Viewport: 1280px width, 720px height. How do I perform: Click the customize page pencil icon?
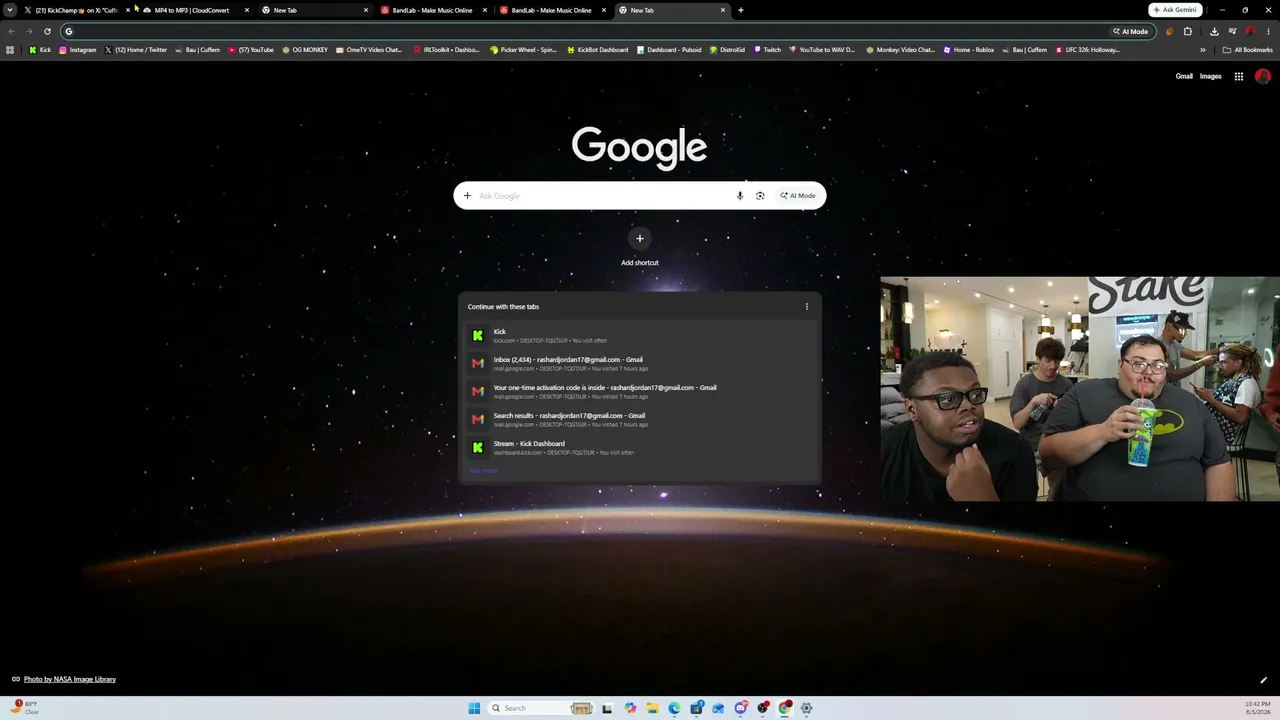(x=1264, y=680)
